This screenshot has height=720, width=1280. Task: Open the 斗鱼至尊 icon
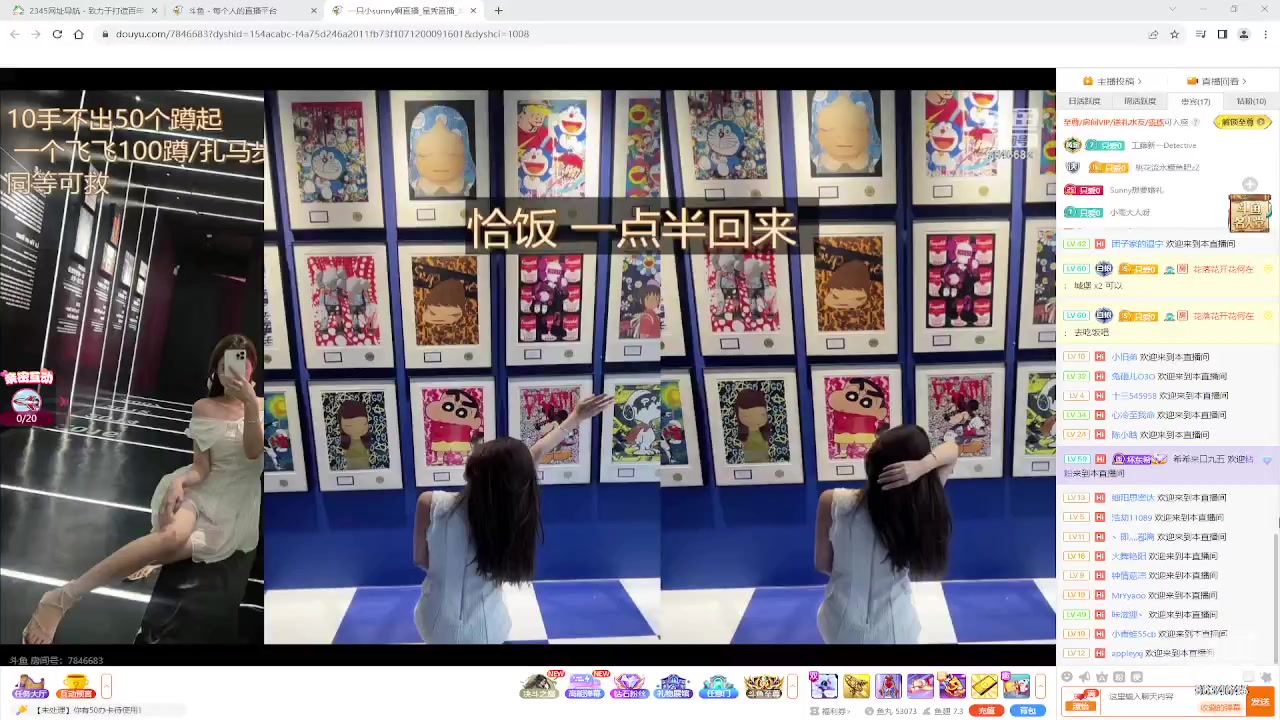click(x=763, y=686)
